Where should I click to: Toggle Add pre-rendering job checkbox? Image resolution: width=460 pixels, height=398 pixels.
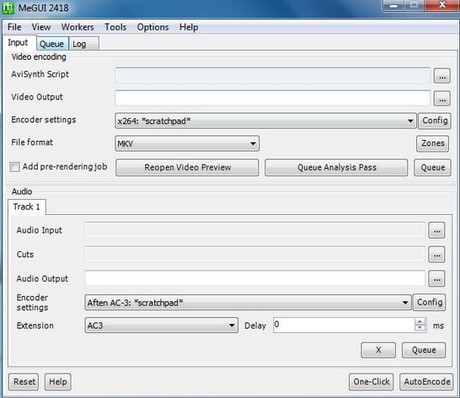[x=15, y=167]
